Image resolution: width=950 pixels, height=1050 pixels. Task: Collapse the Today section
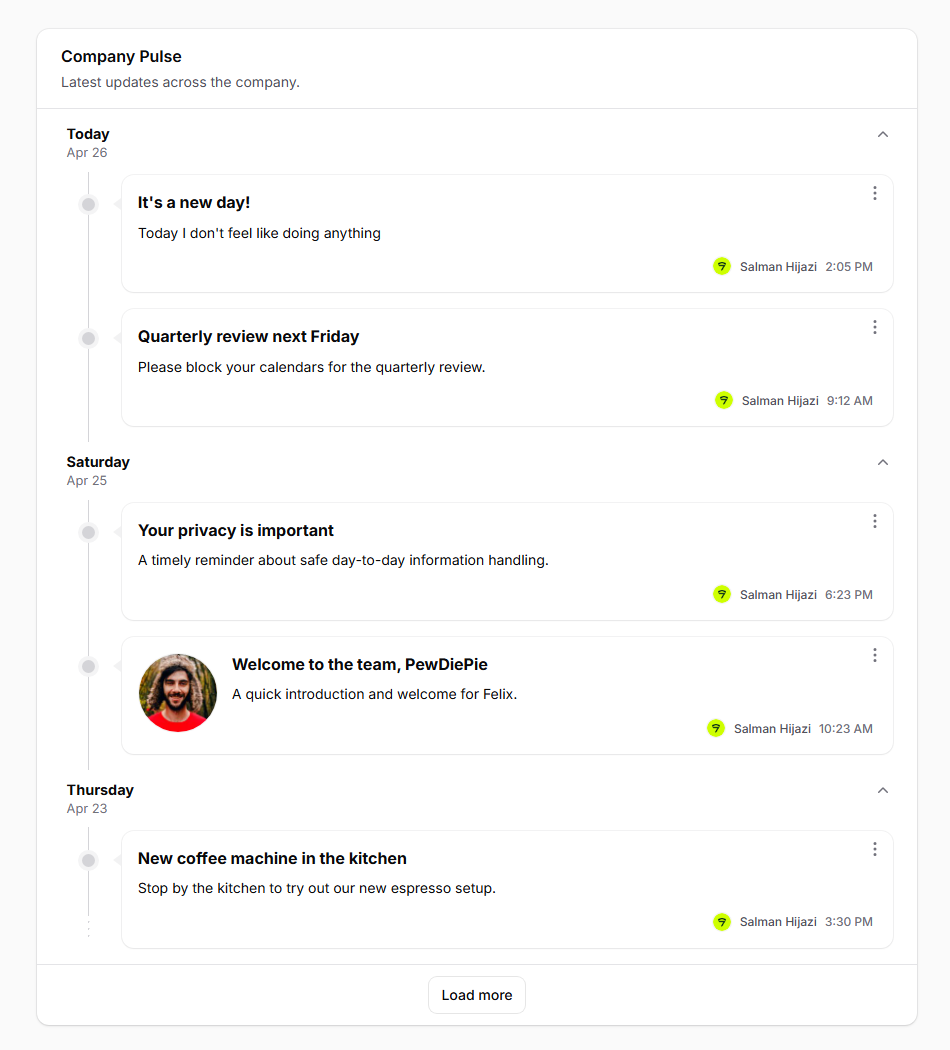pyautogui.click(x=883, y=133)
